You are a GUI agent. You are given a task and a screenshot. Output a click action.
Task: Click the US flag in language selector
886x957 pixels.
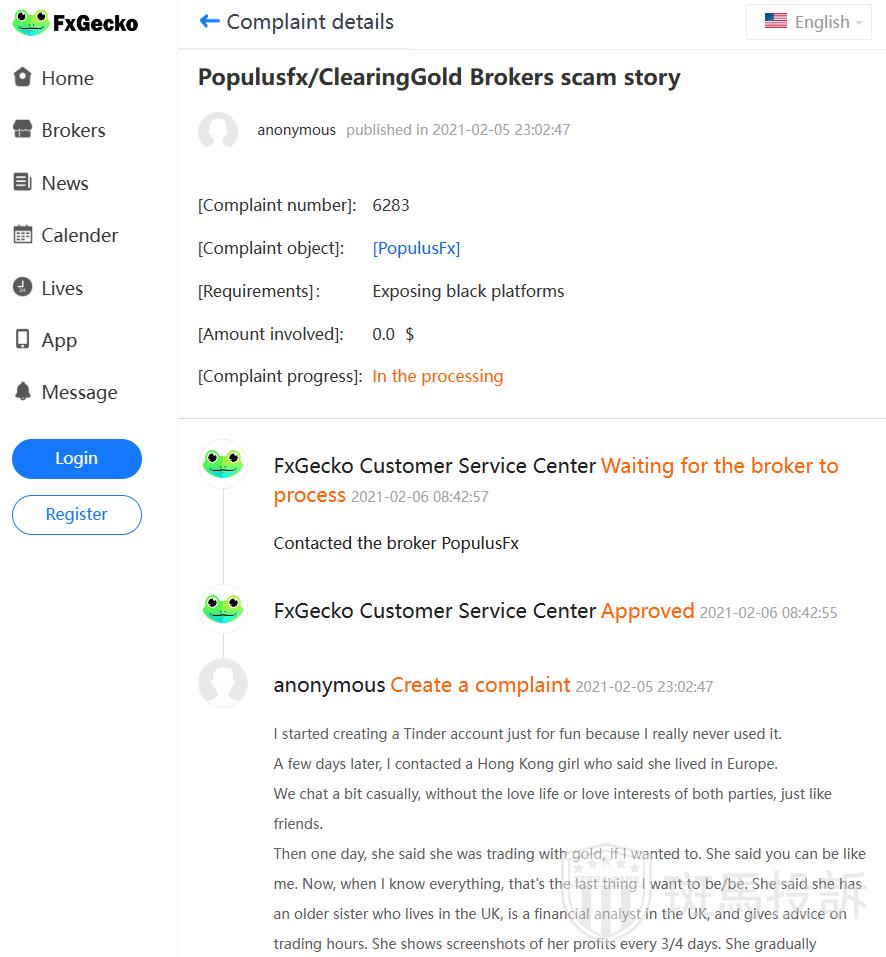(x=775, y=21)
